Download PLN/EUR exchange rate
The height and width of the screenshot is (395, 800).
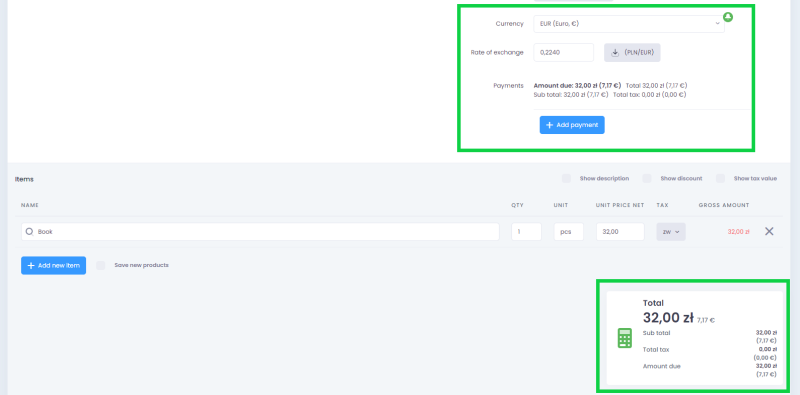click(x=632, y=53)
